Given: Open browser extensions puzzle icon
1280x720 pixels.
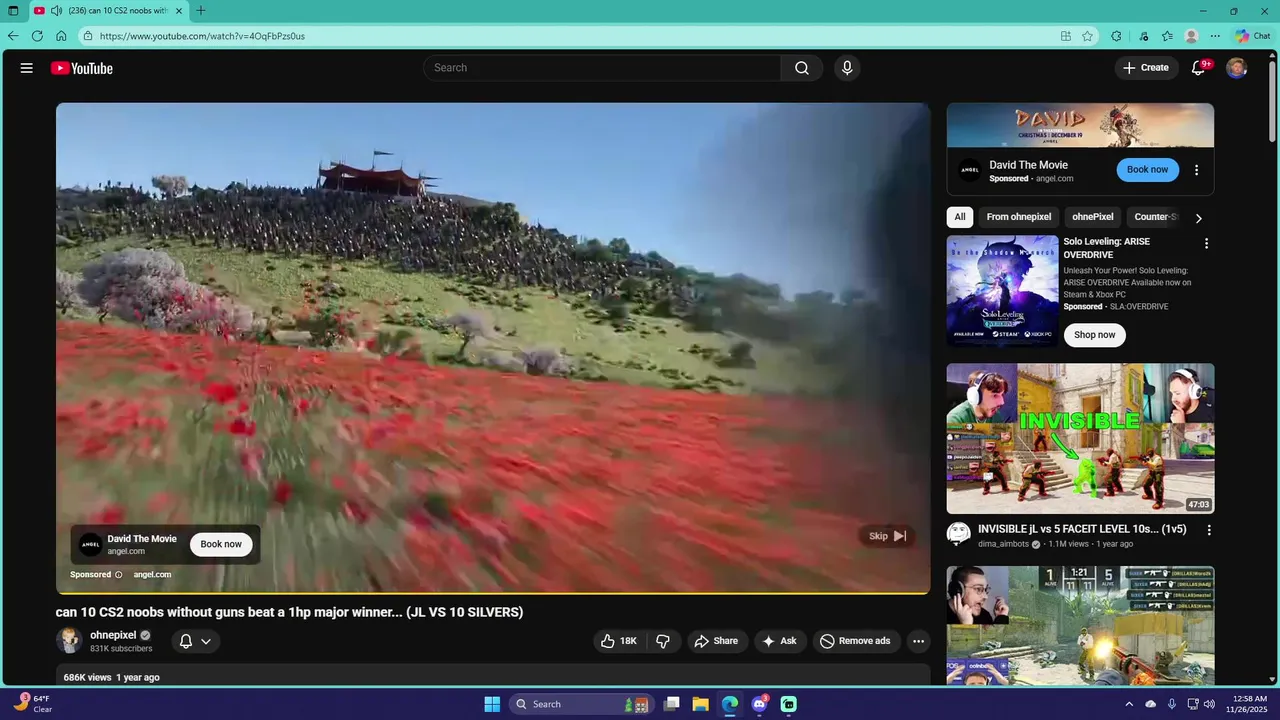Looking at the screenshot, I should (x=1116, y=36).
